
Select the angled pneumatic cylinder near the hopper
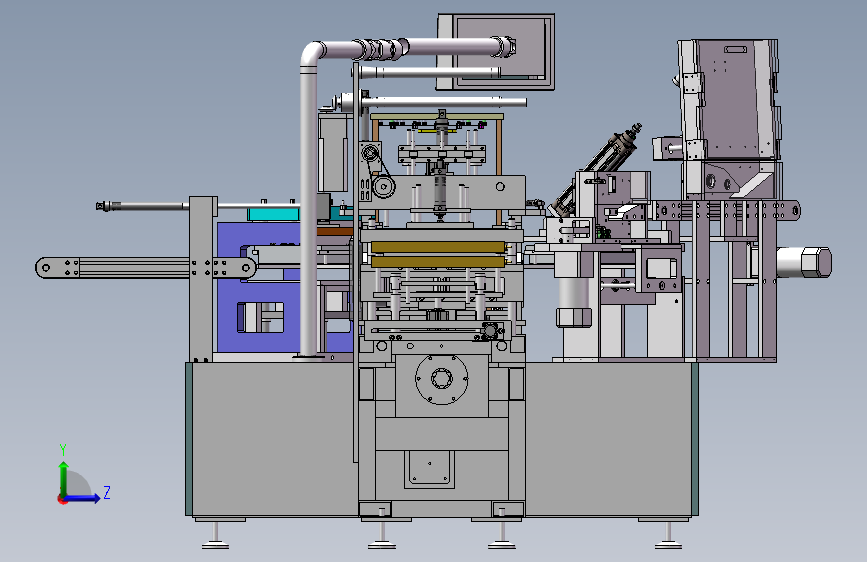pos(598,169)
